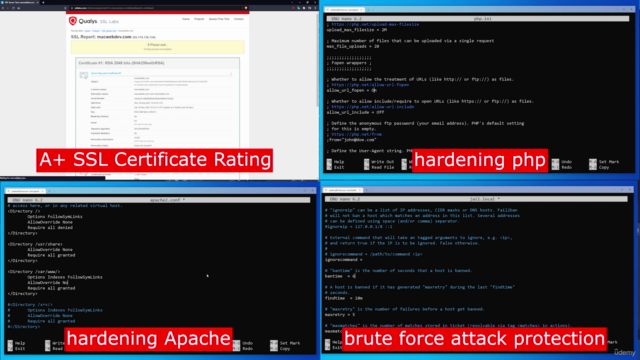
Task: Select the Home menu on Qualys page
Action: (x=186, y=19)
